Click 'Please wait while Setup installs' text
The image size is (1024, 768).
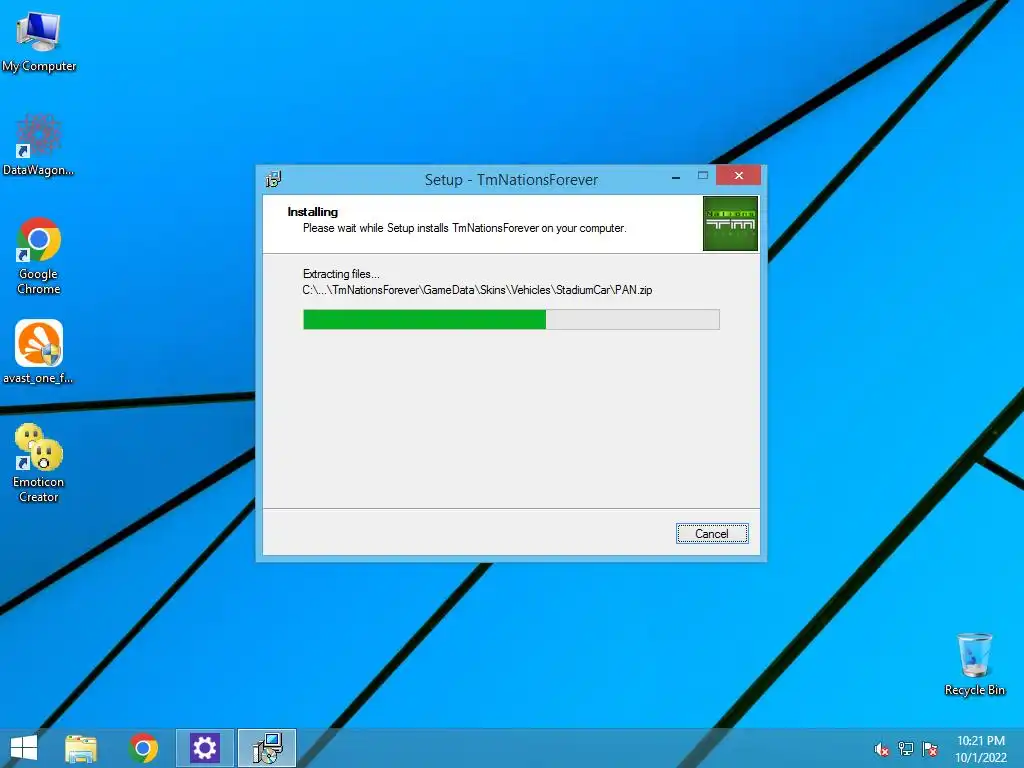(464, 228)
